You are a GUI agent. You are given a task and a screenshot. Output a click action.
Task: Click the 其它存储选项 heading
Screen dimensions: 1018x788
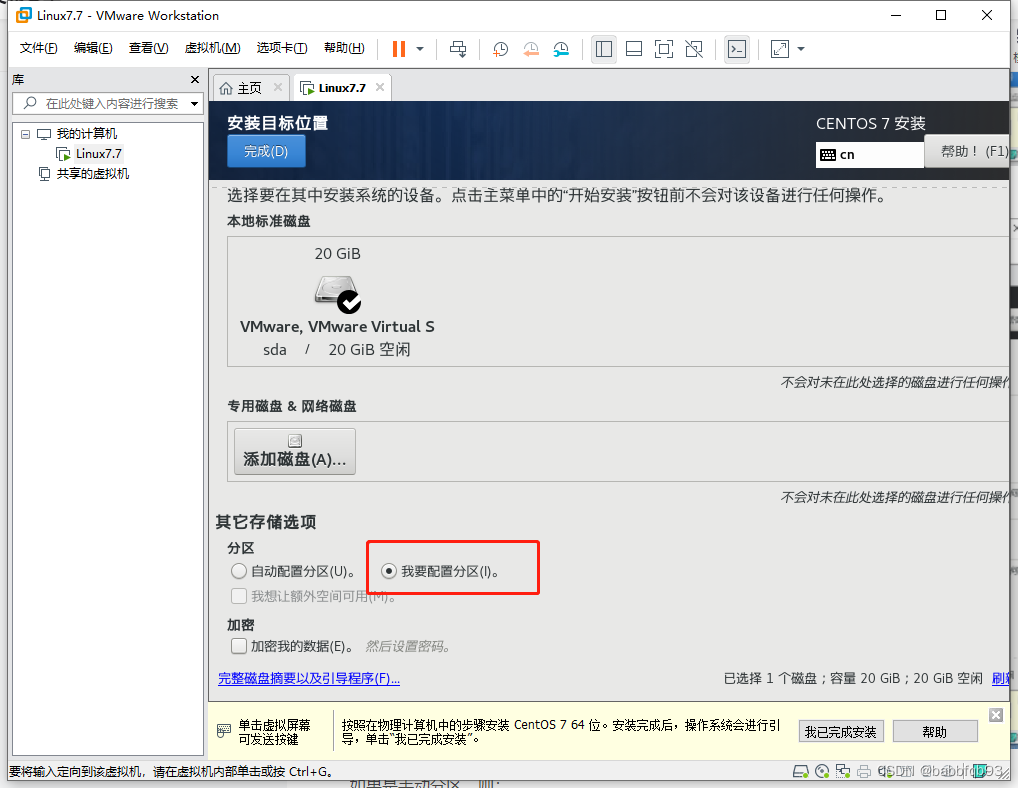click(x=266, y=522)
